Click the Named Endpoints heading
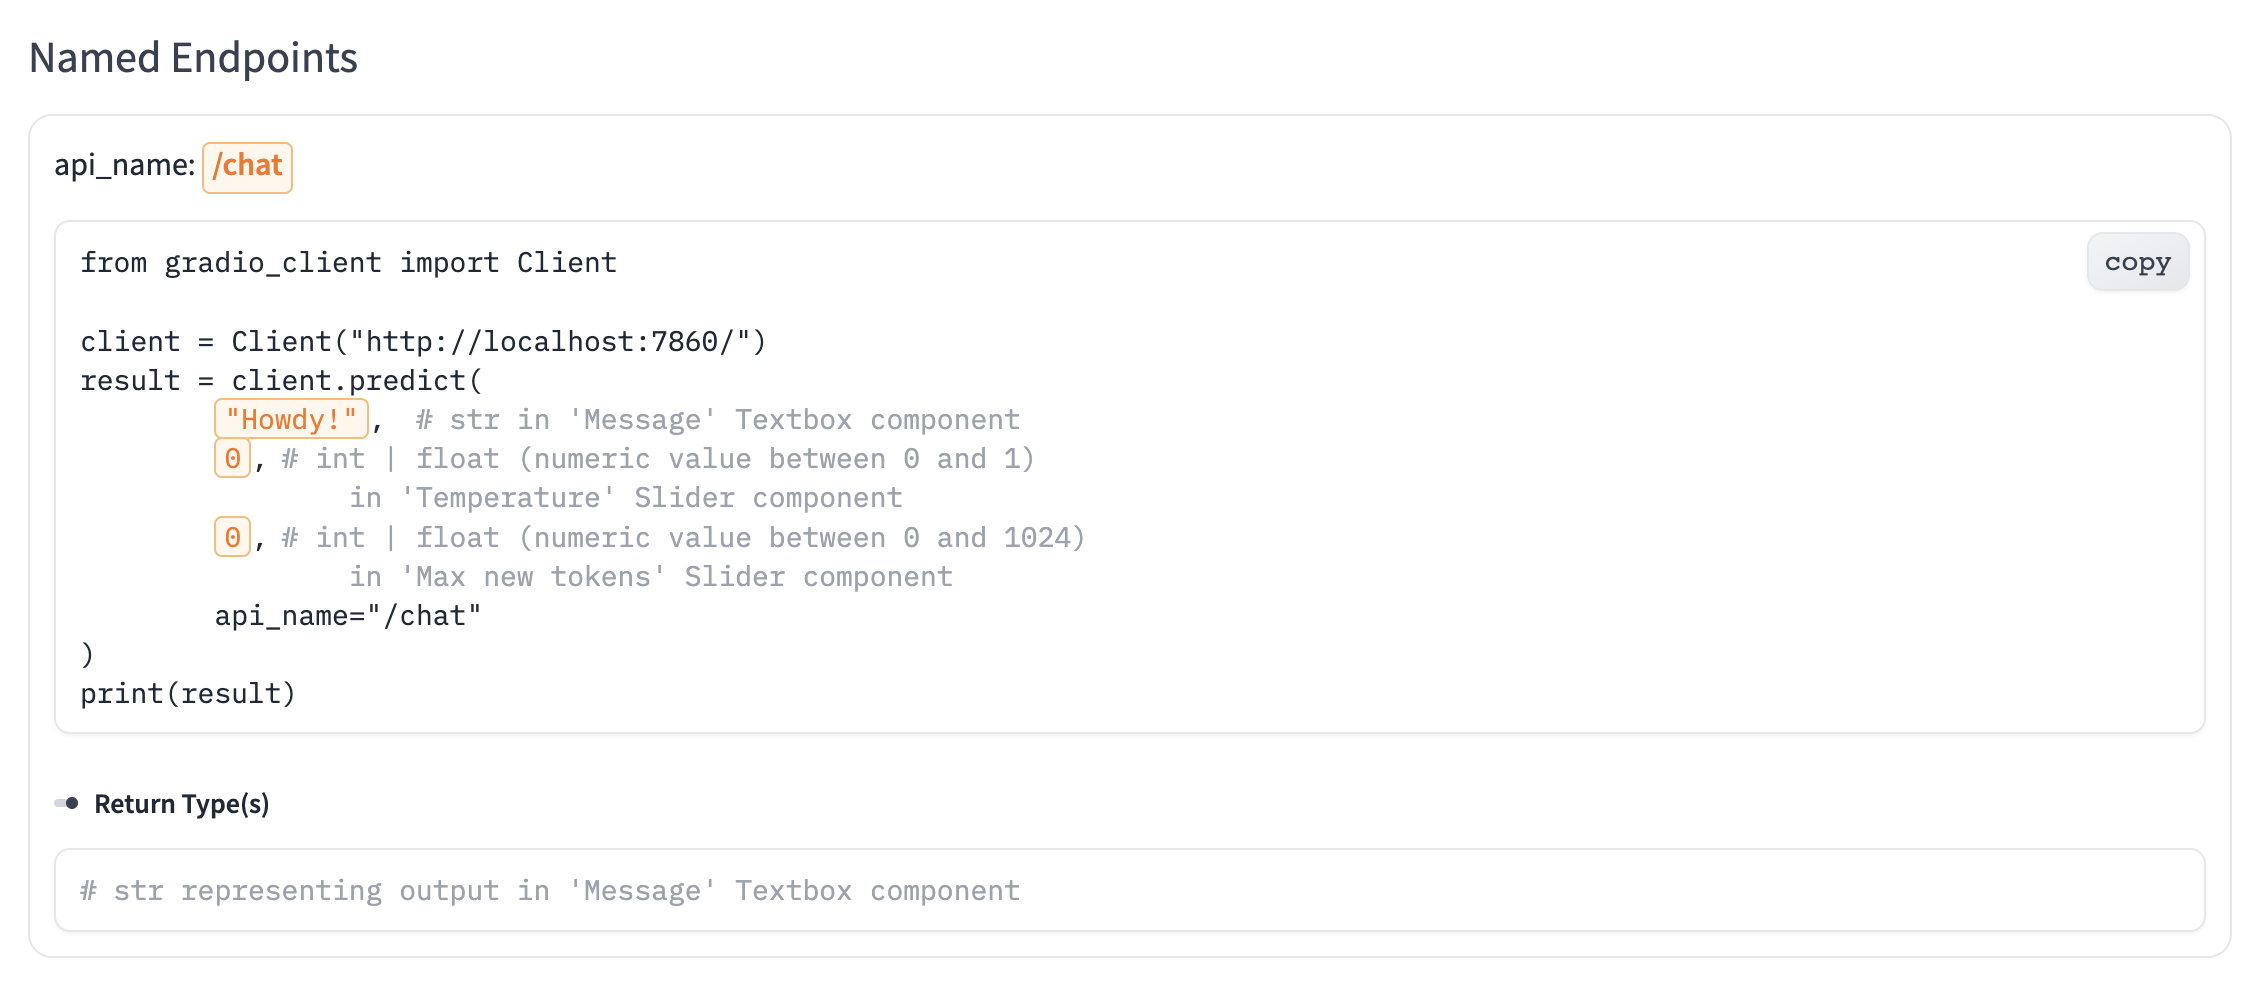The image size is (2246, 982). coord(195,58)
